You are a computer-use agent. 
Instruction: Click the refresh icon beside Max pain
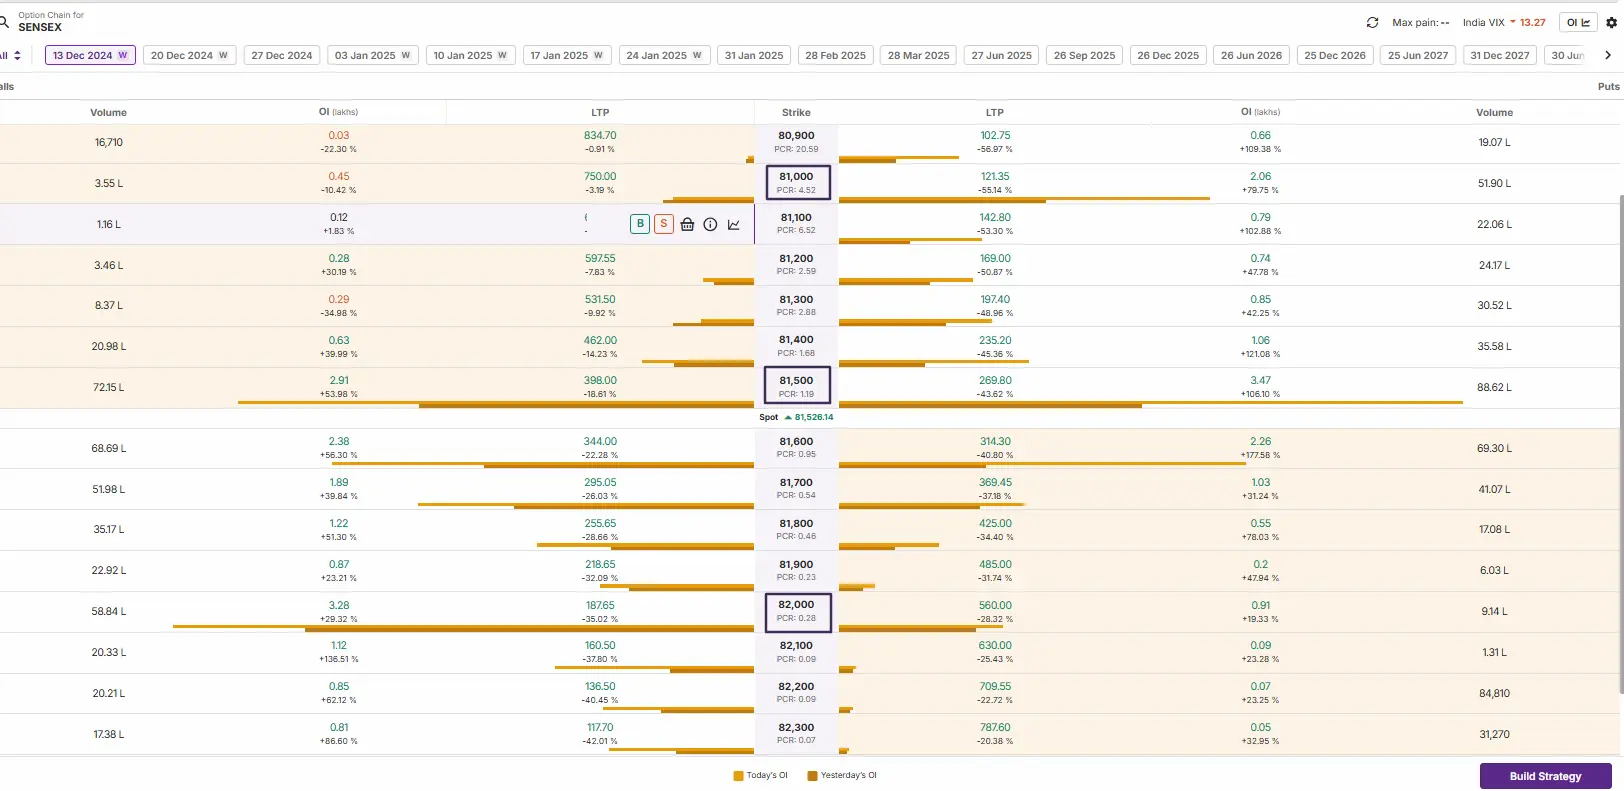click(x=1372, y=22)
